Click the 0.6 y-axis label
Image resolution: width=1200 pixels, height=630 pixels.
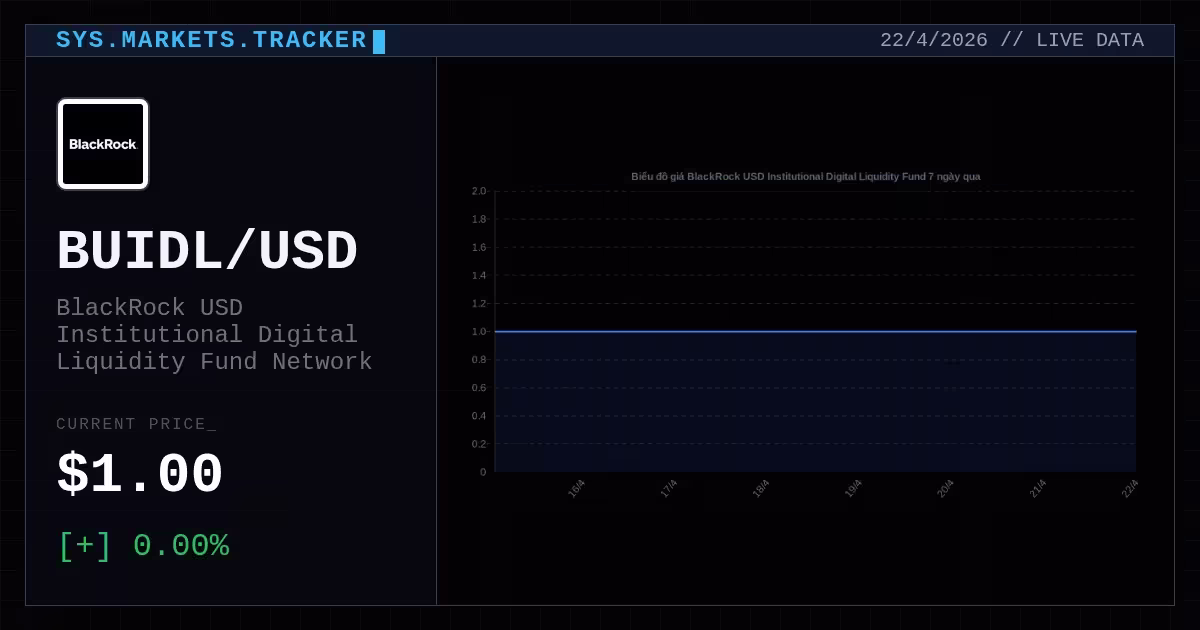coord(479,387)
